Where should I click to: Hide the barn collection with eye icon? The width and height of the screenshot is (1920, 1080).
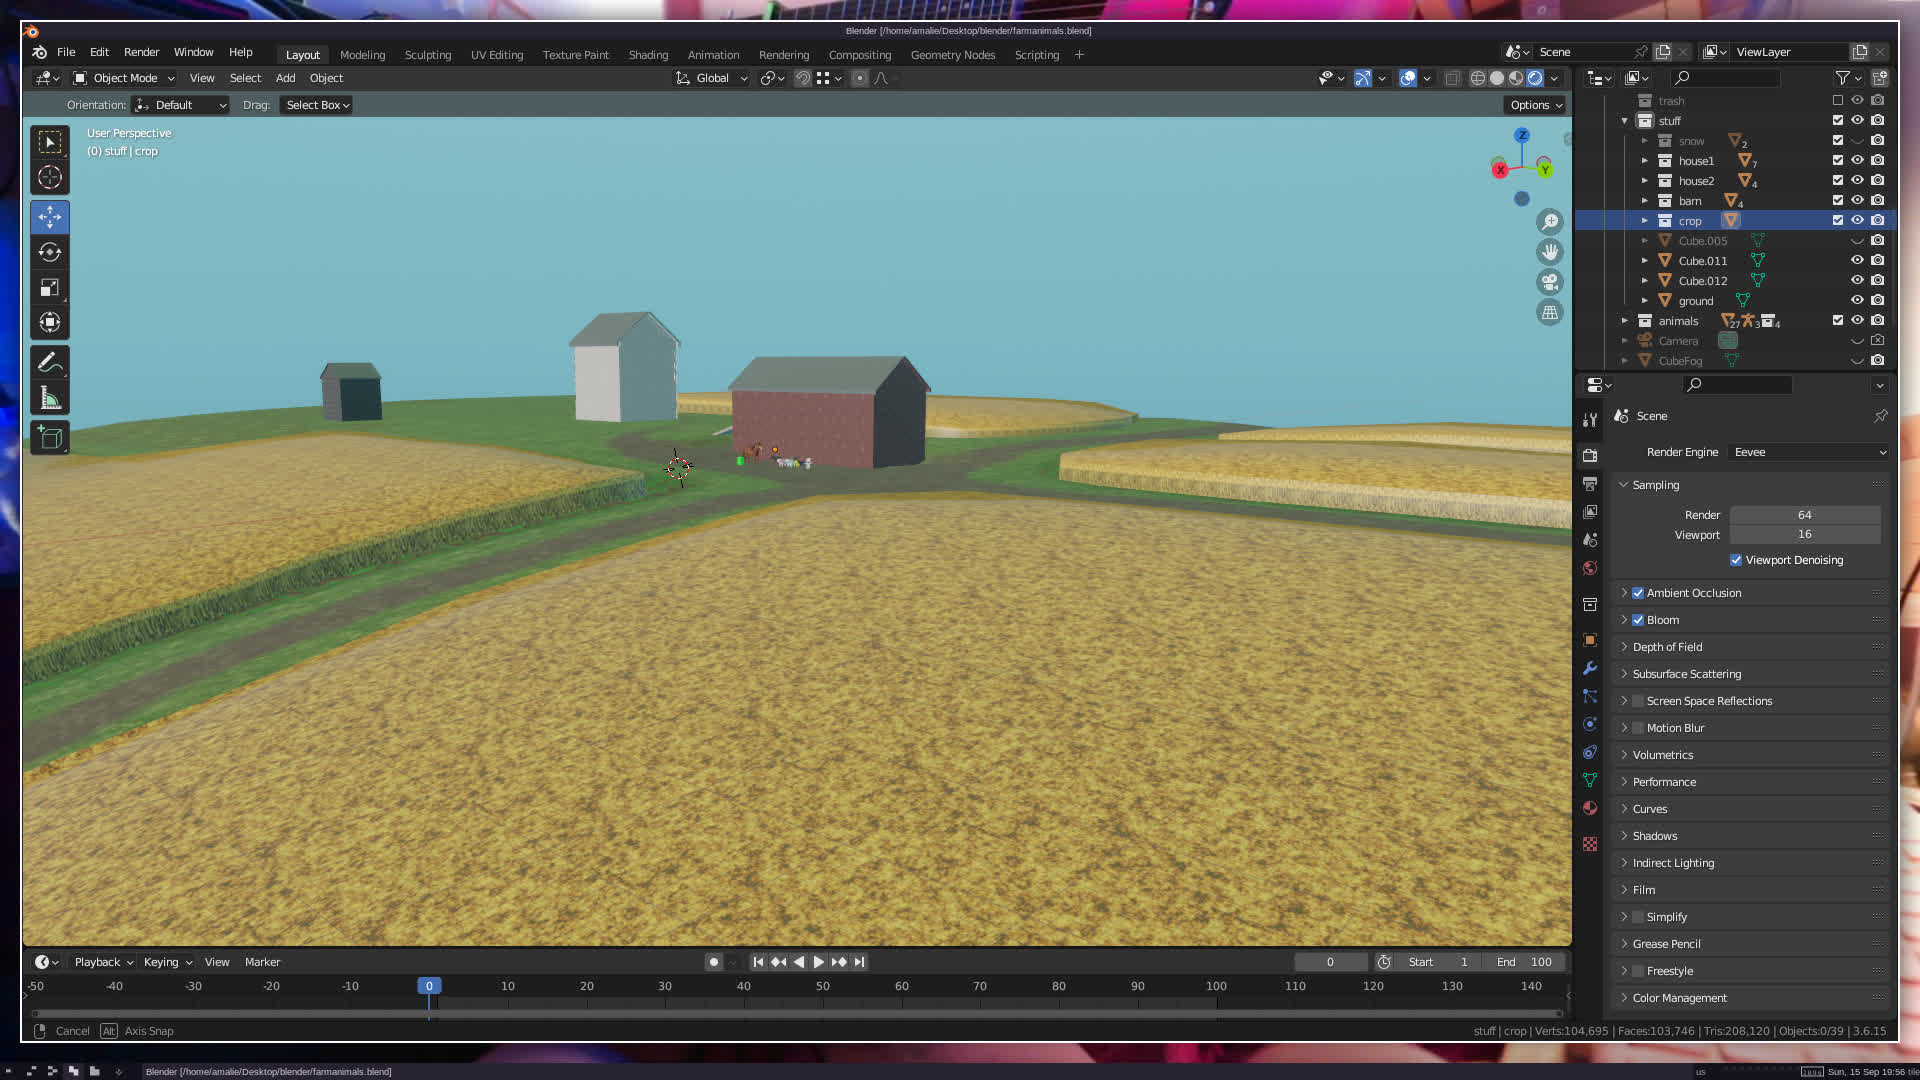(1857, 200)
